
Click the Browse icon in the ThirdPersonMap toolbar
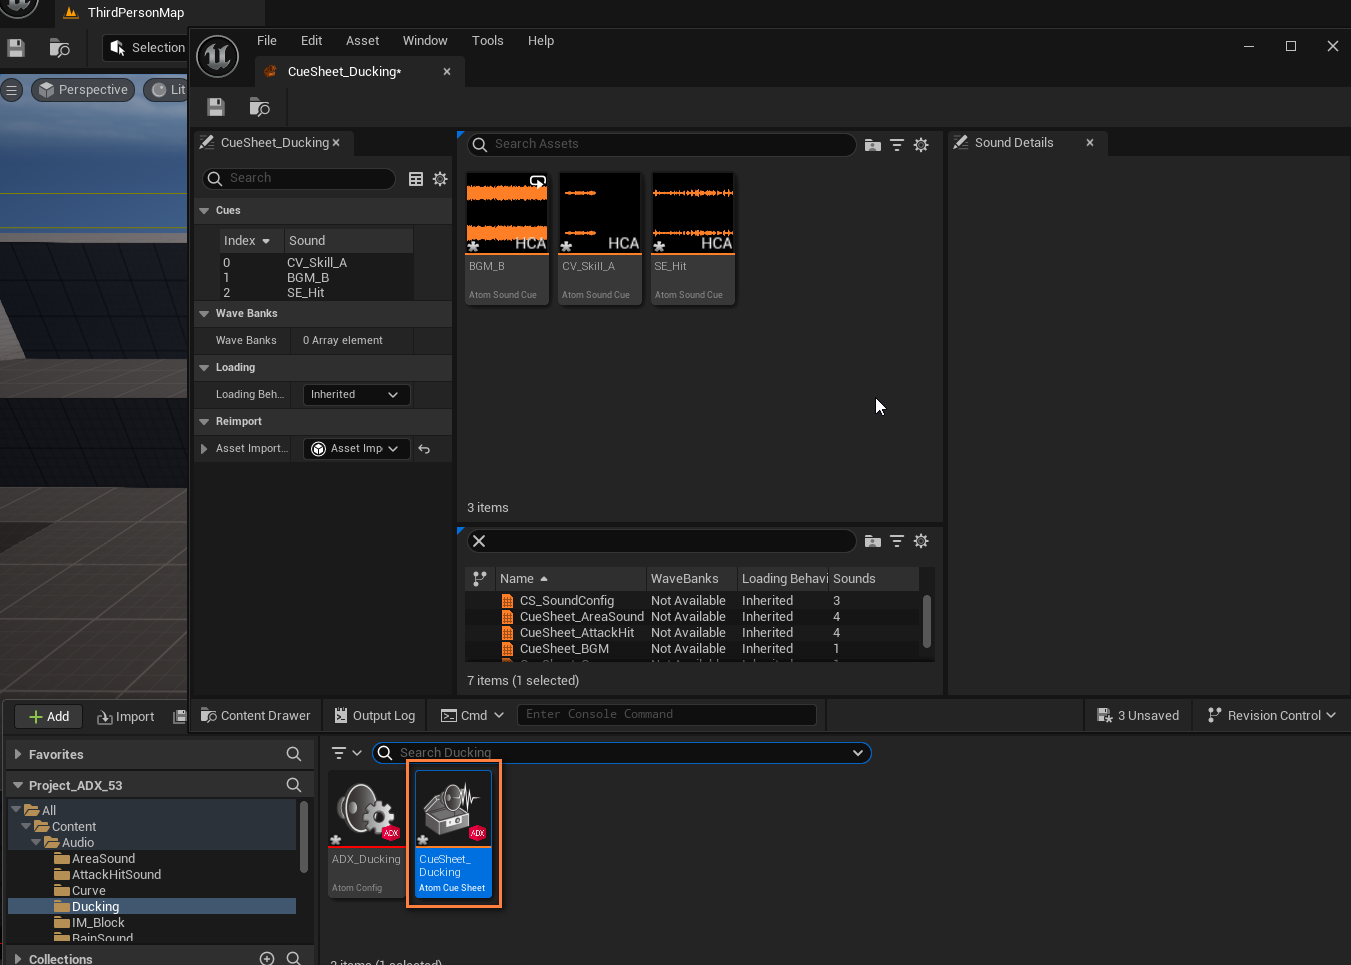click(x=60, y=47)
